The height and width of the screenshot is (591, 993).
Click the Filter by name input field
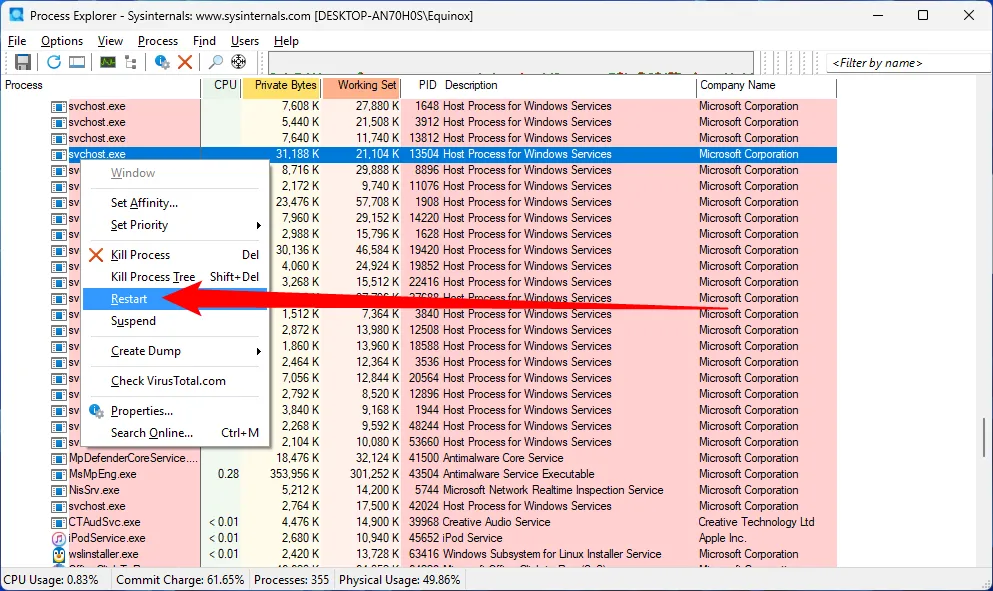[905, 63]
